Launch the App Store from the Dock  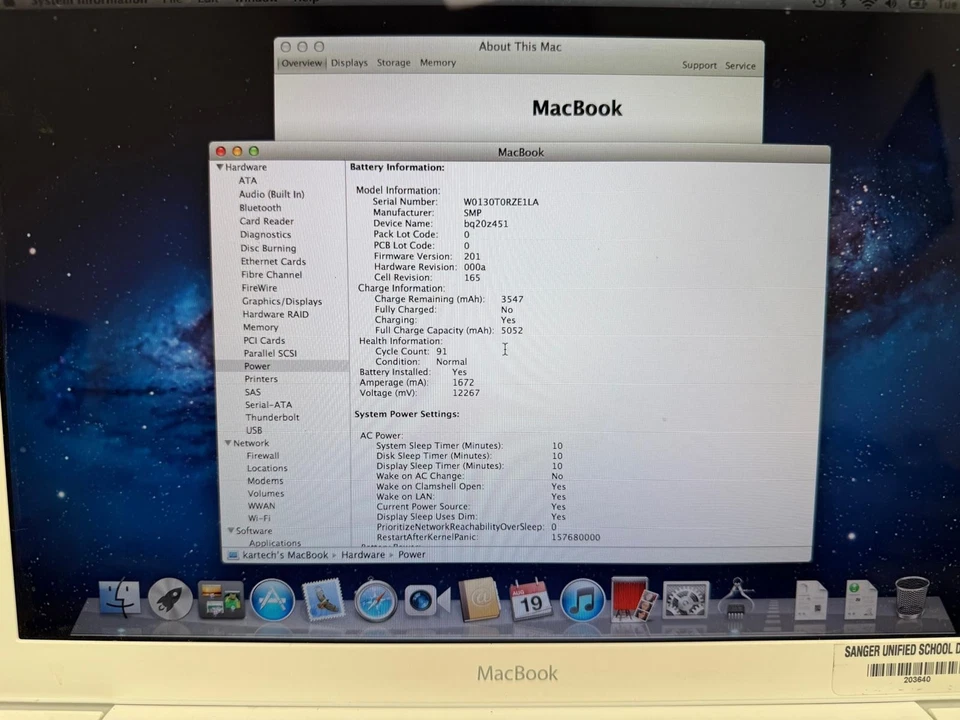272,600
